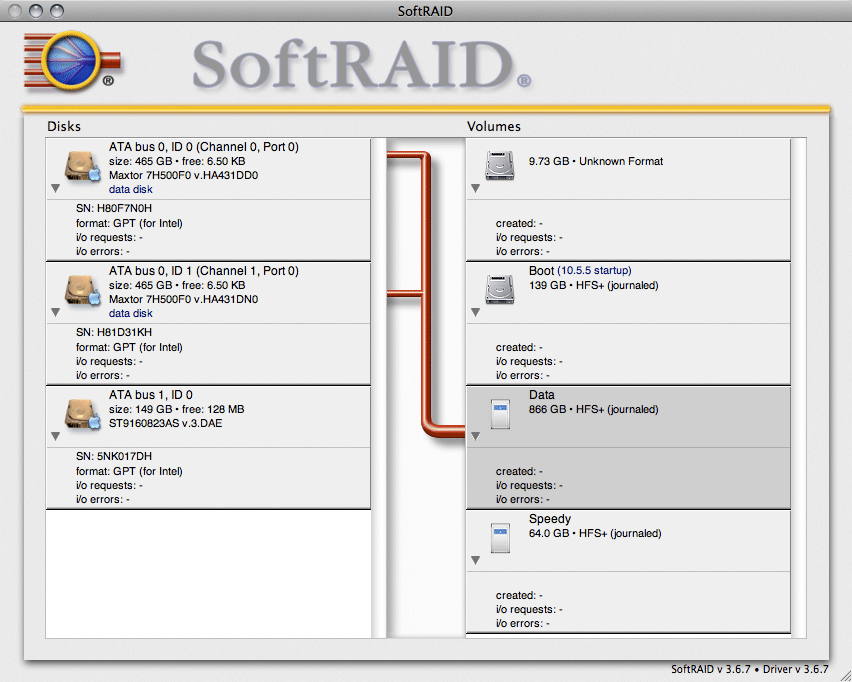Viewport: 852px width, 682px height.
Task: Click 866 GB HFS+ (journaled) text
Action: point(593,409)
